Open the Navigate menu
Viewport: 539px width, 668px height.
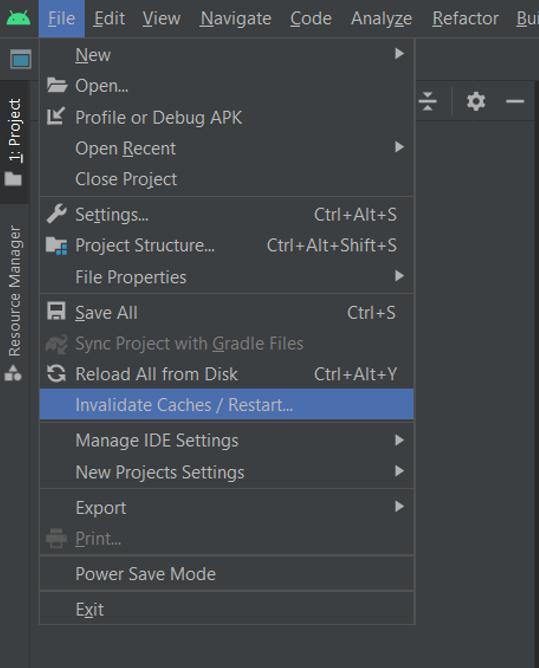pyautogui.click(x=236, y=19)
